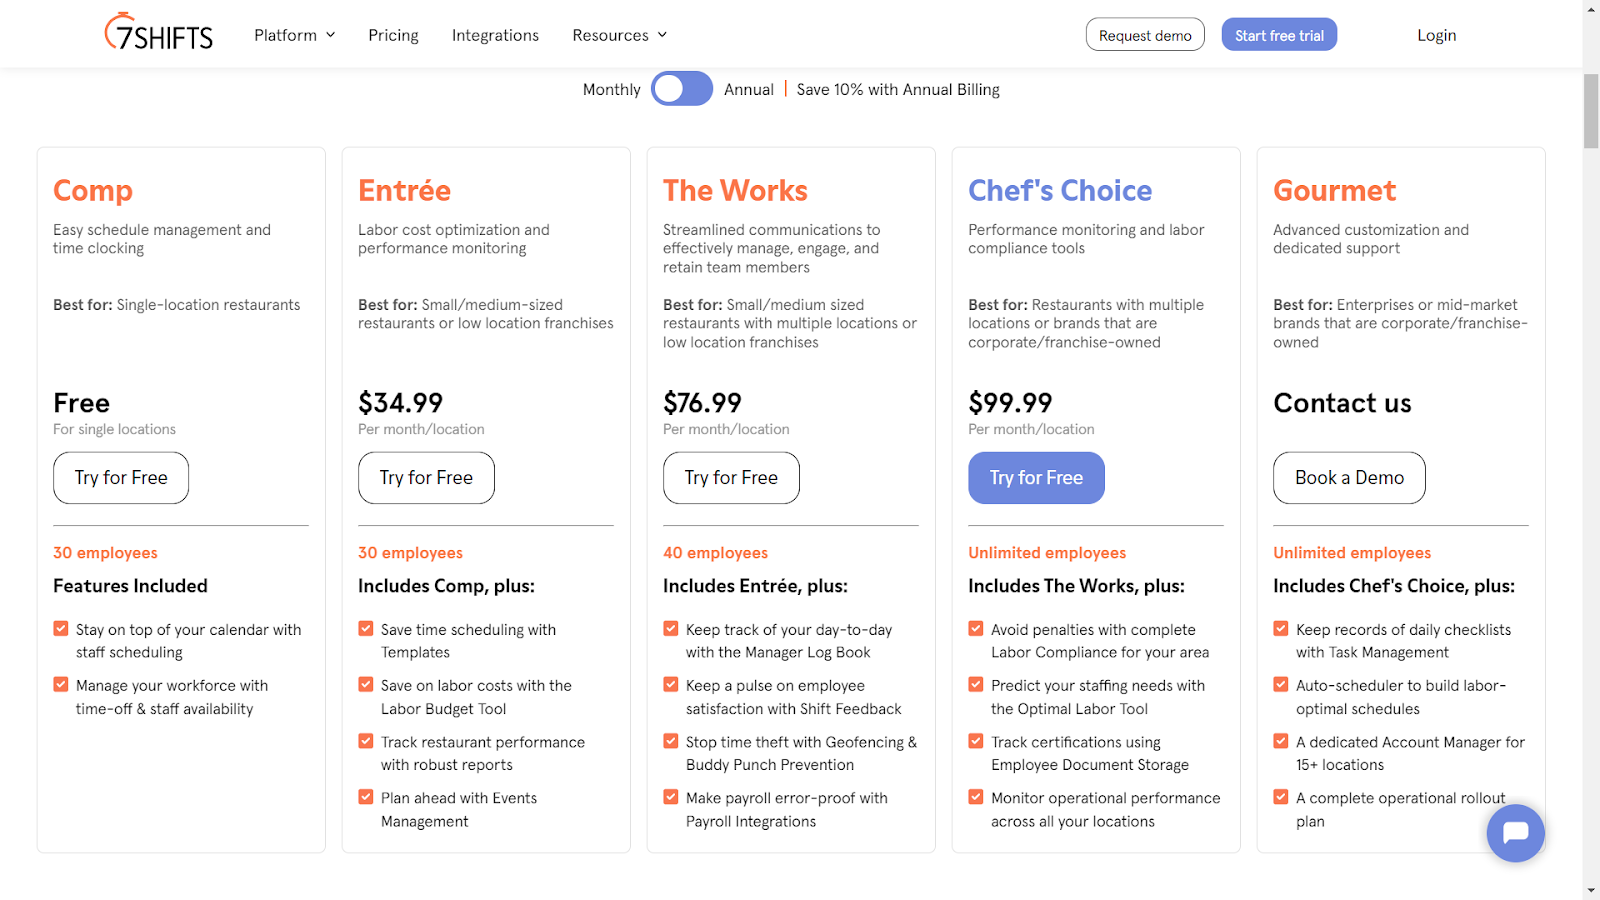1600x900 pixels.
Task: Select Pricing in the navigation
Action: [x=393, y=34]
